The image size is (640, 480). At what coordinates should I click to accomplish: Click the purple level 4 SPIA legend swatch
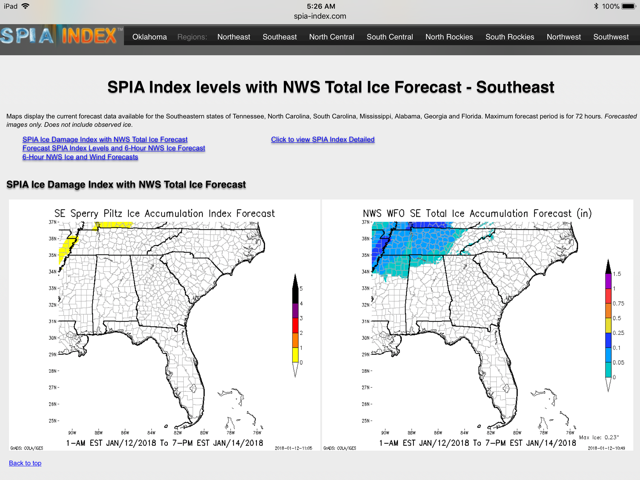click(x=295, y=311)
